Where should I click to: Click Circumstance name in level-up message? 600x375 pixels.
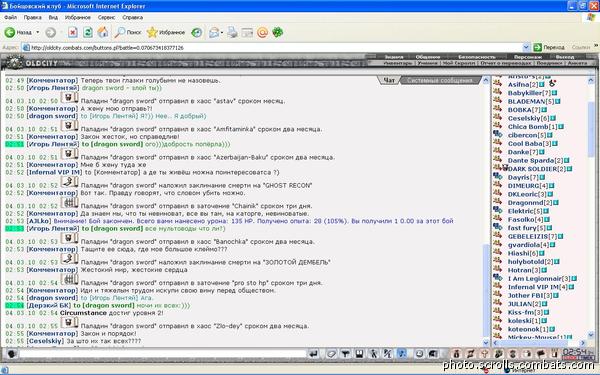pos(83,313)
